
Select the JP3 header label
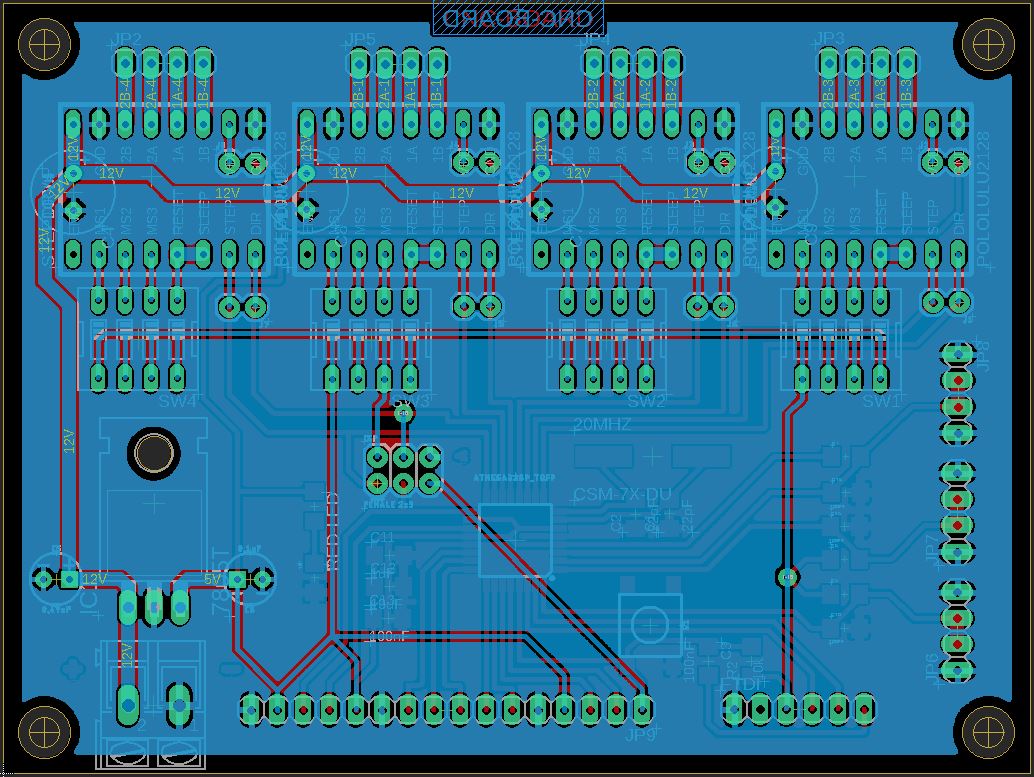830,39
